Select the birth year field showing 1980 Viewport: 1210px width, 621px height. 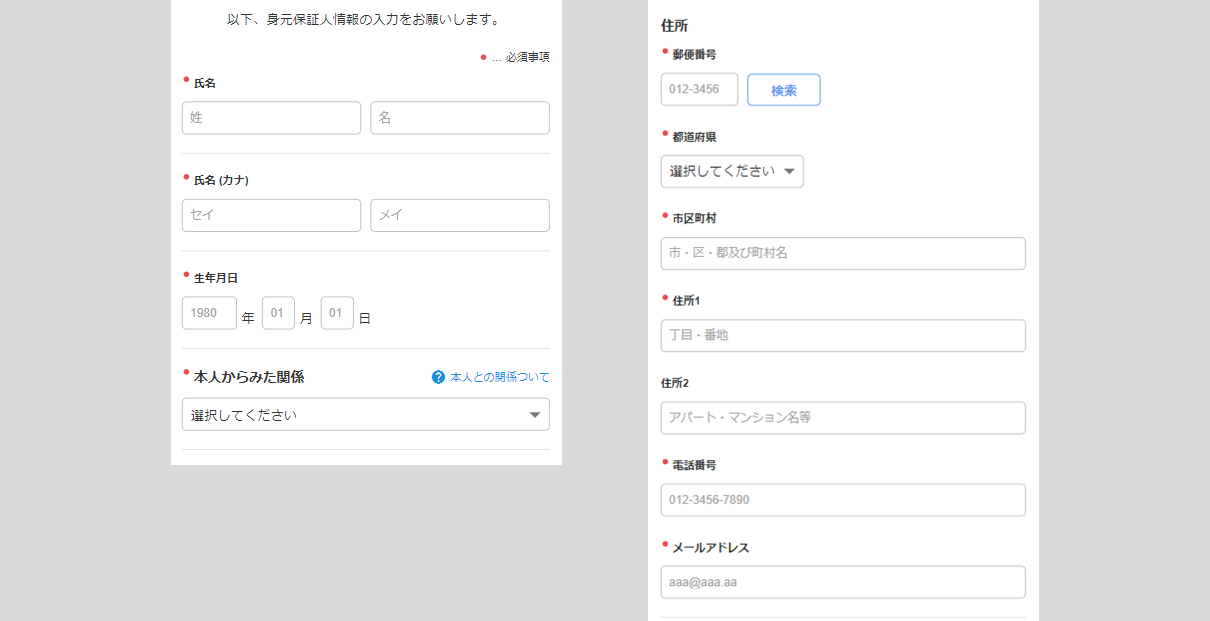tap(209, 313)
